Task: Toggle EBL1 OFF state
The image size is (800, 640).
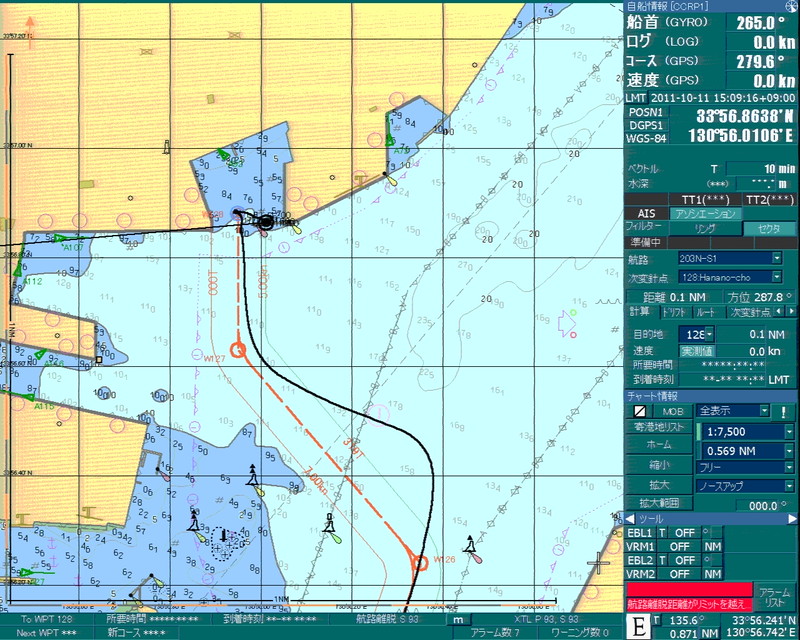Action: click(x=682, y=533)
